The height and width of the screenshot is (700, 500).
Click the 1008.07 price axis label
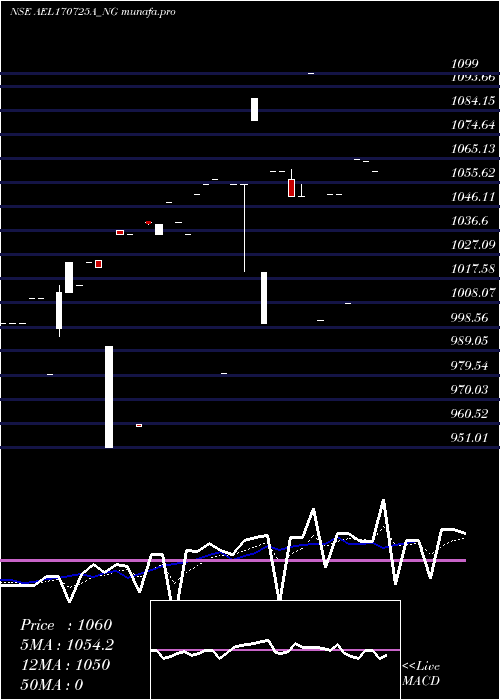tap(473, 293)
